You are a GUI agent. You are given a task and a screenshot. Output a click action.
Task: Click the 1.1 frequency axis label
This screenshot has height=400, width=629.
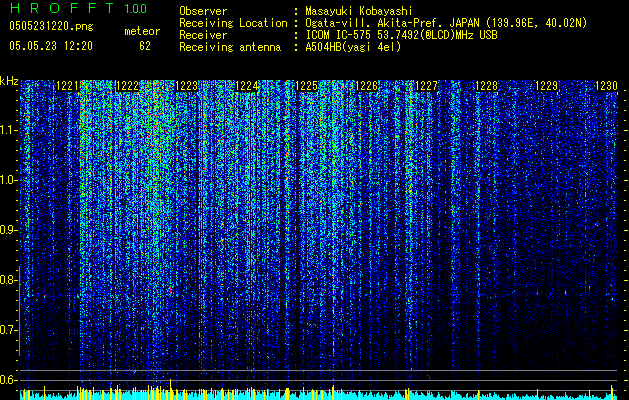point(9,130)
